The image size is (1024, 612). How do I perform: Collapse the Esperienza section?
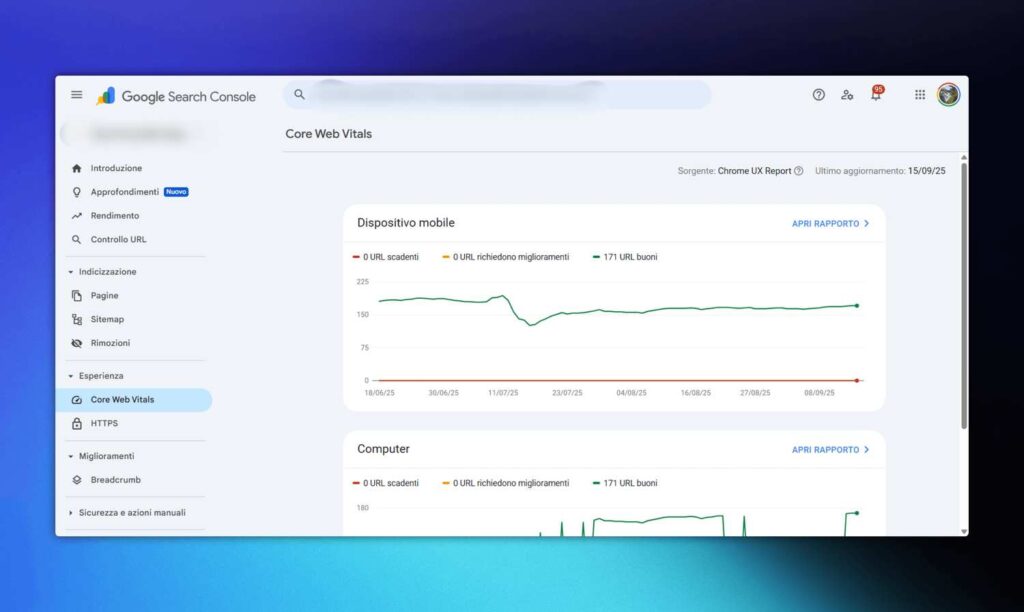point(69,375)
